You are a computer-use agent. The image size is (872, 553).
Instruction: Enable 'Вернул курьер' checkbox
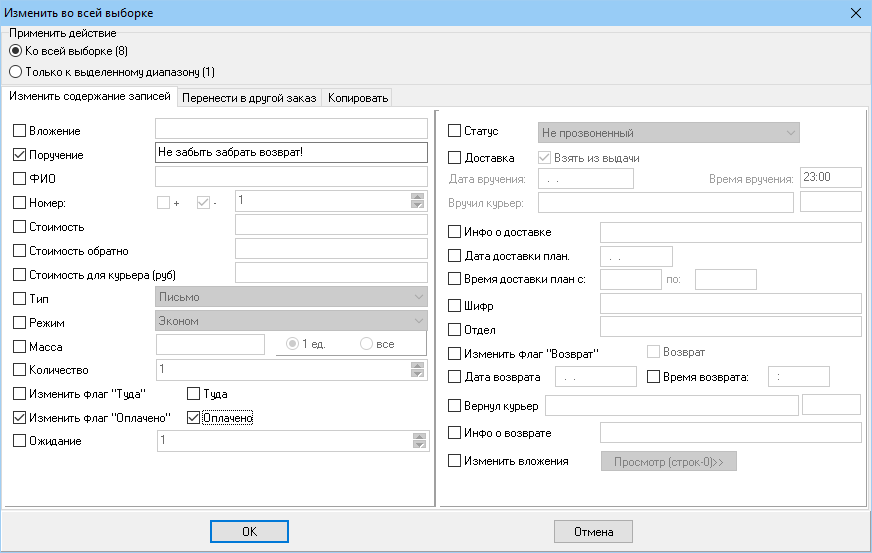click(454, 406)
